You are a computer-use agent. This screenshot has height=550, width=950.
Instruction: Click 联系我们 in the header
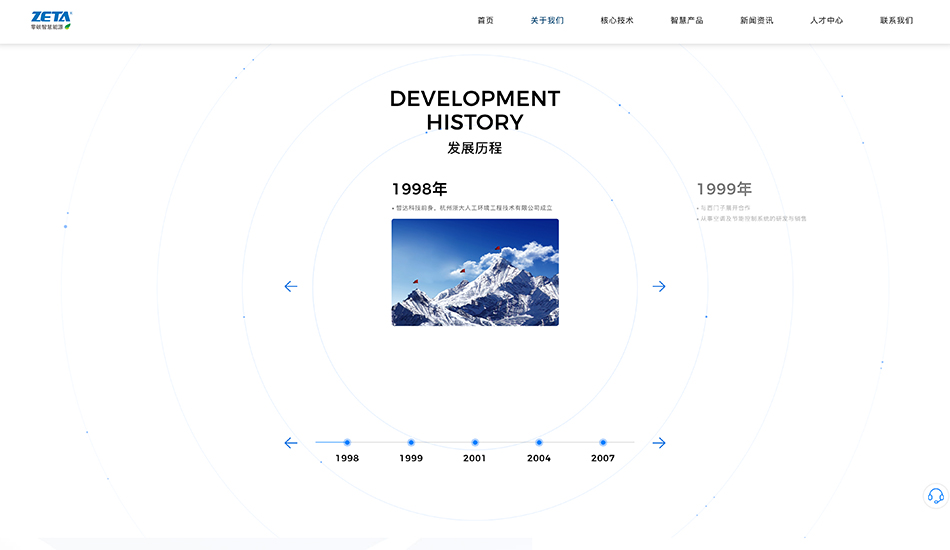897,20
